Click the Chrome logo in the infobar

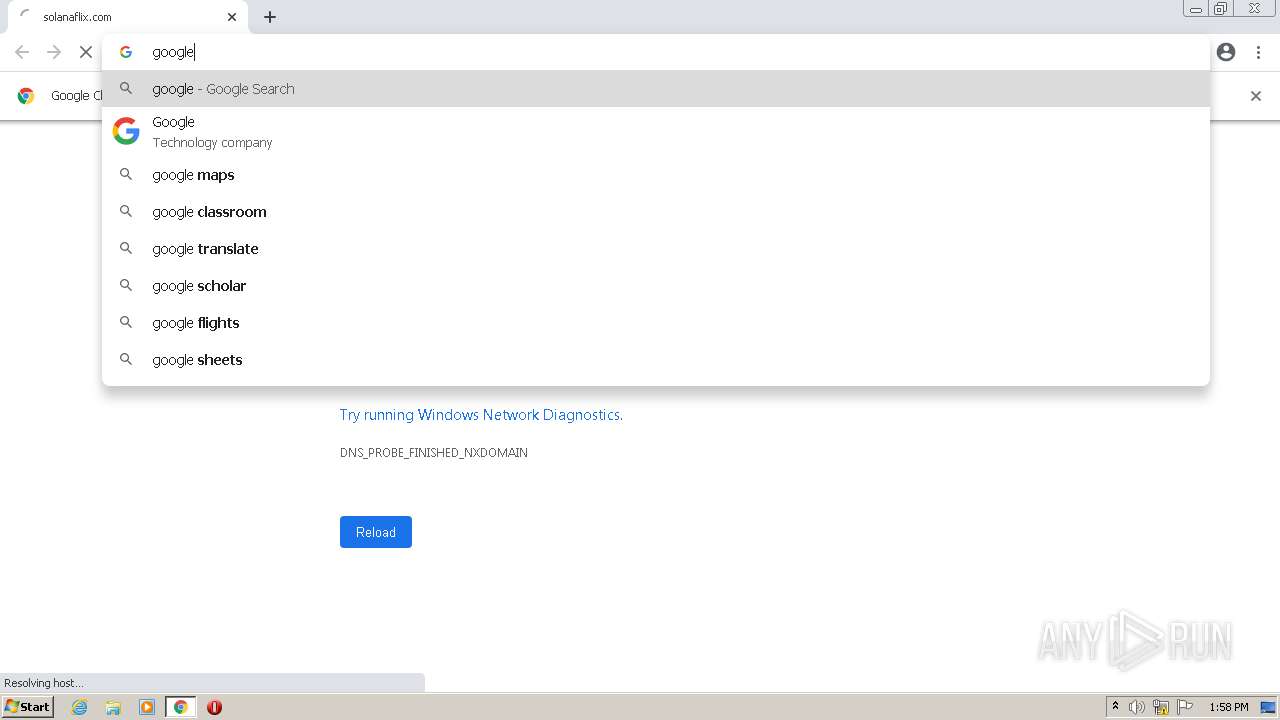coord(26,96)
